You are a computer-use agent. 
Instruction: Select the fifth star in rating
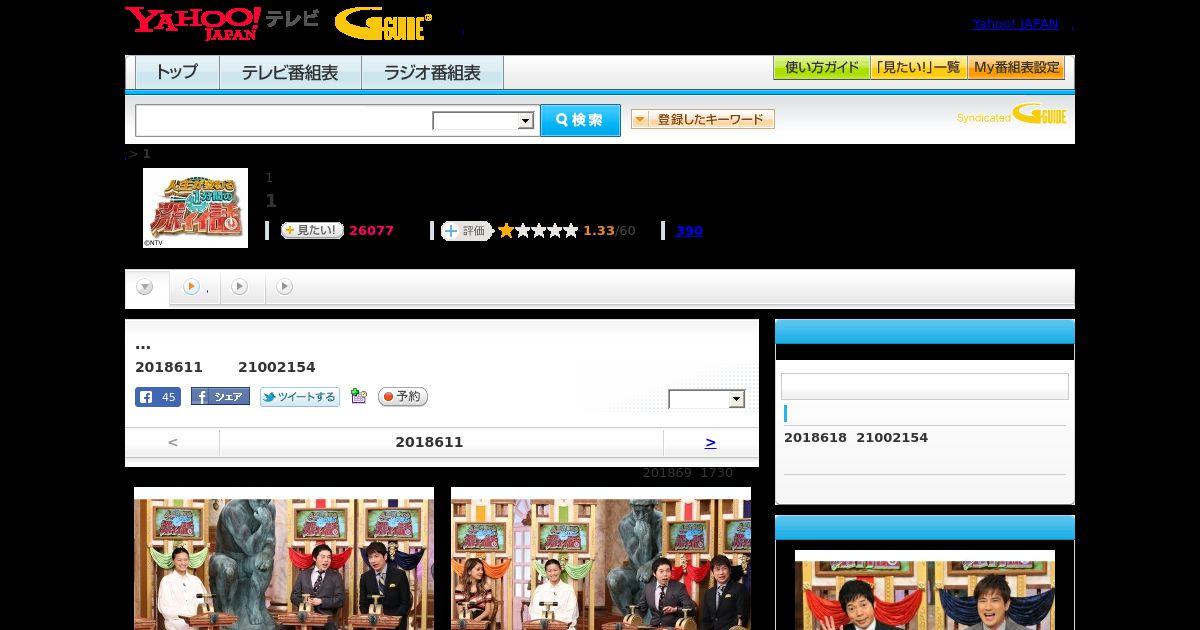571,230
